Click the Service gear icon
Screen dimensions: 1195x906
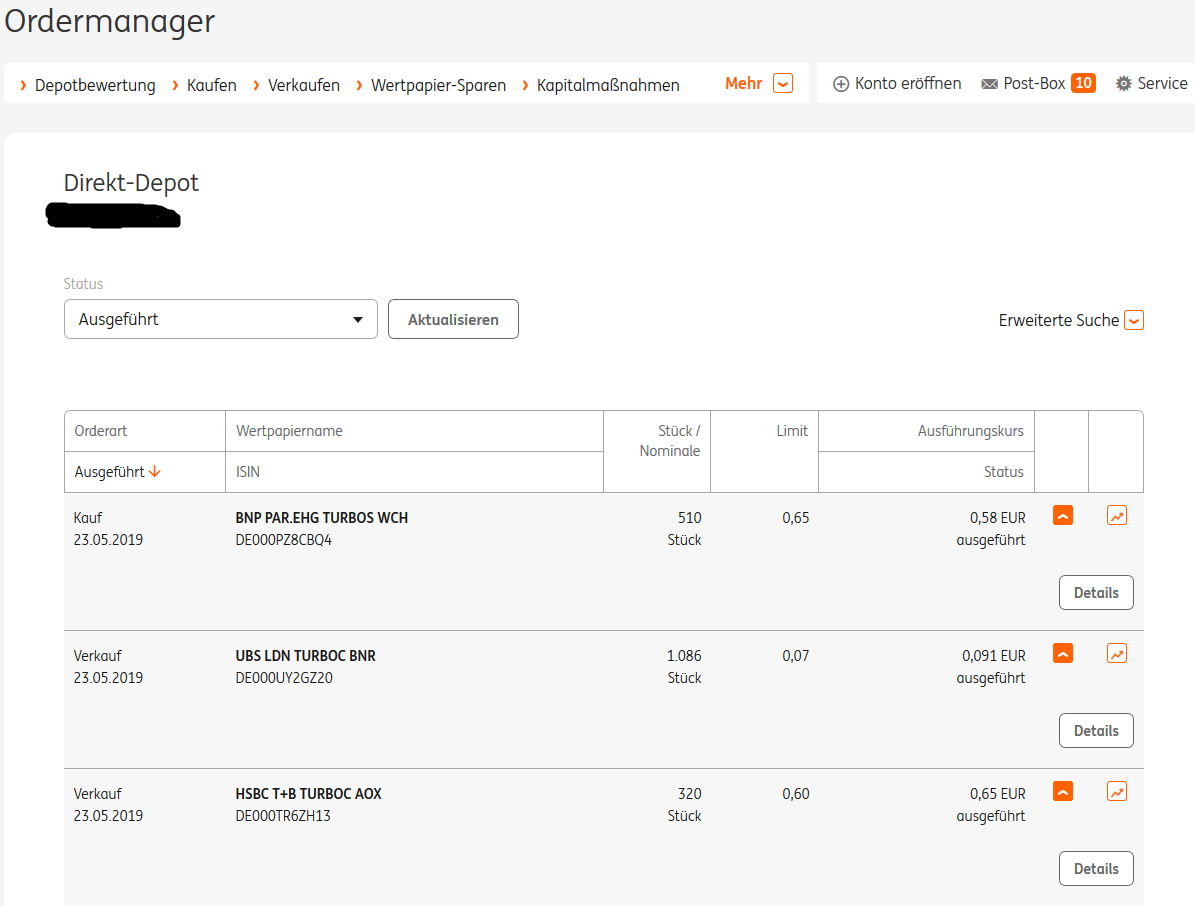click(1124, 84)
